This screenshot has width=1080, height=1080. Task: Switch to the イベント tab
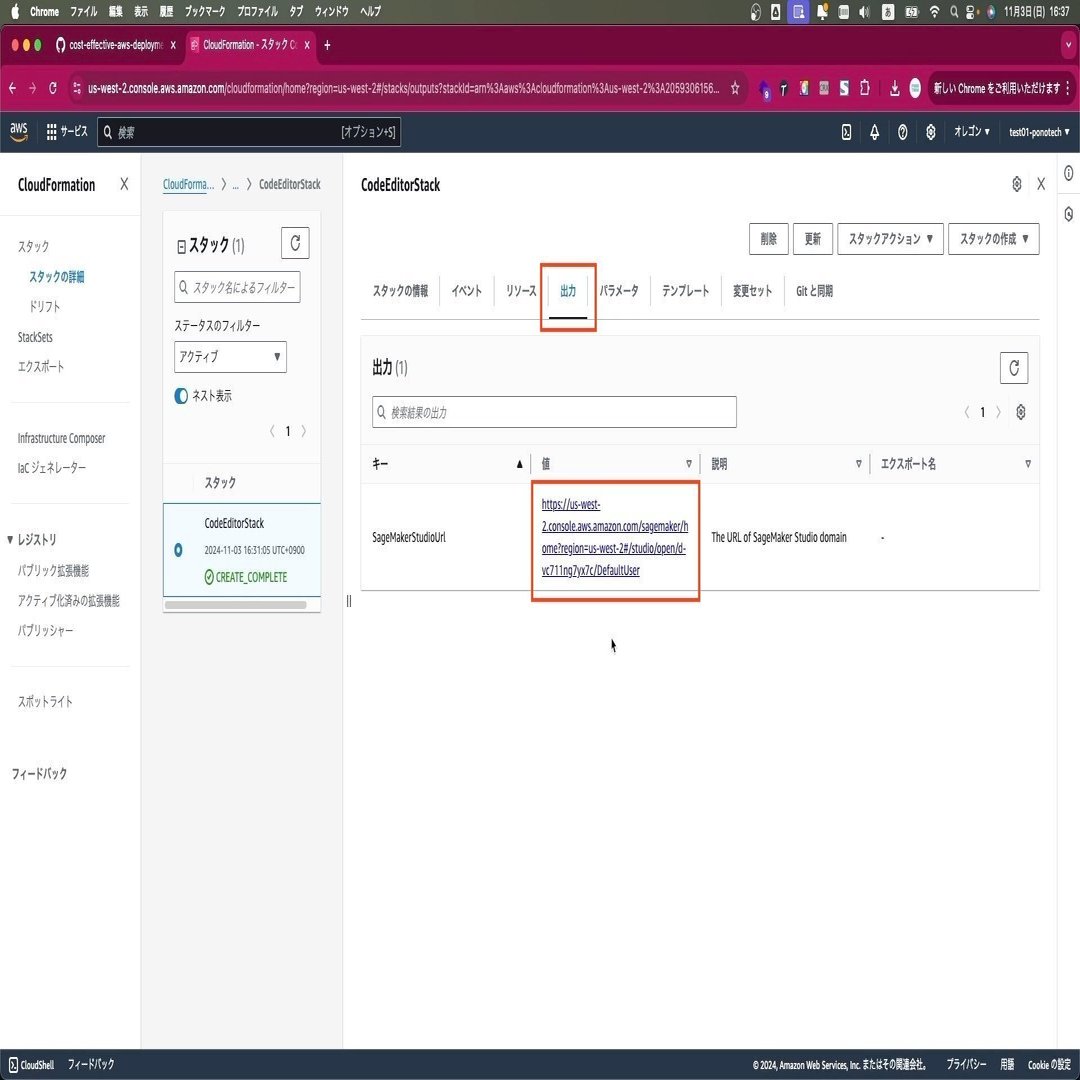click(466, 291)
